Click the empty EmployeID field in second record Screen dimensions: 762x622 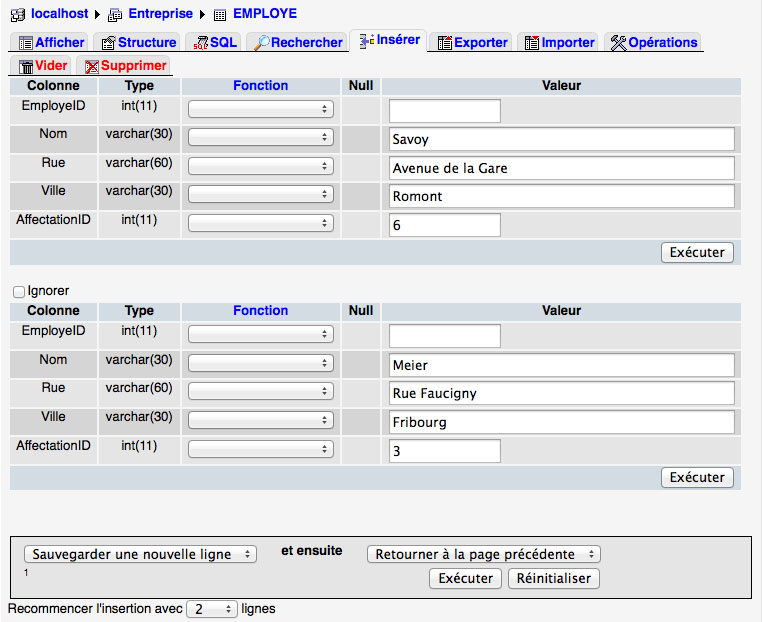click(445, 336)
